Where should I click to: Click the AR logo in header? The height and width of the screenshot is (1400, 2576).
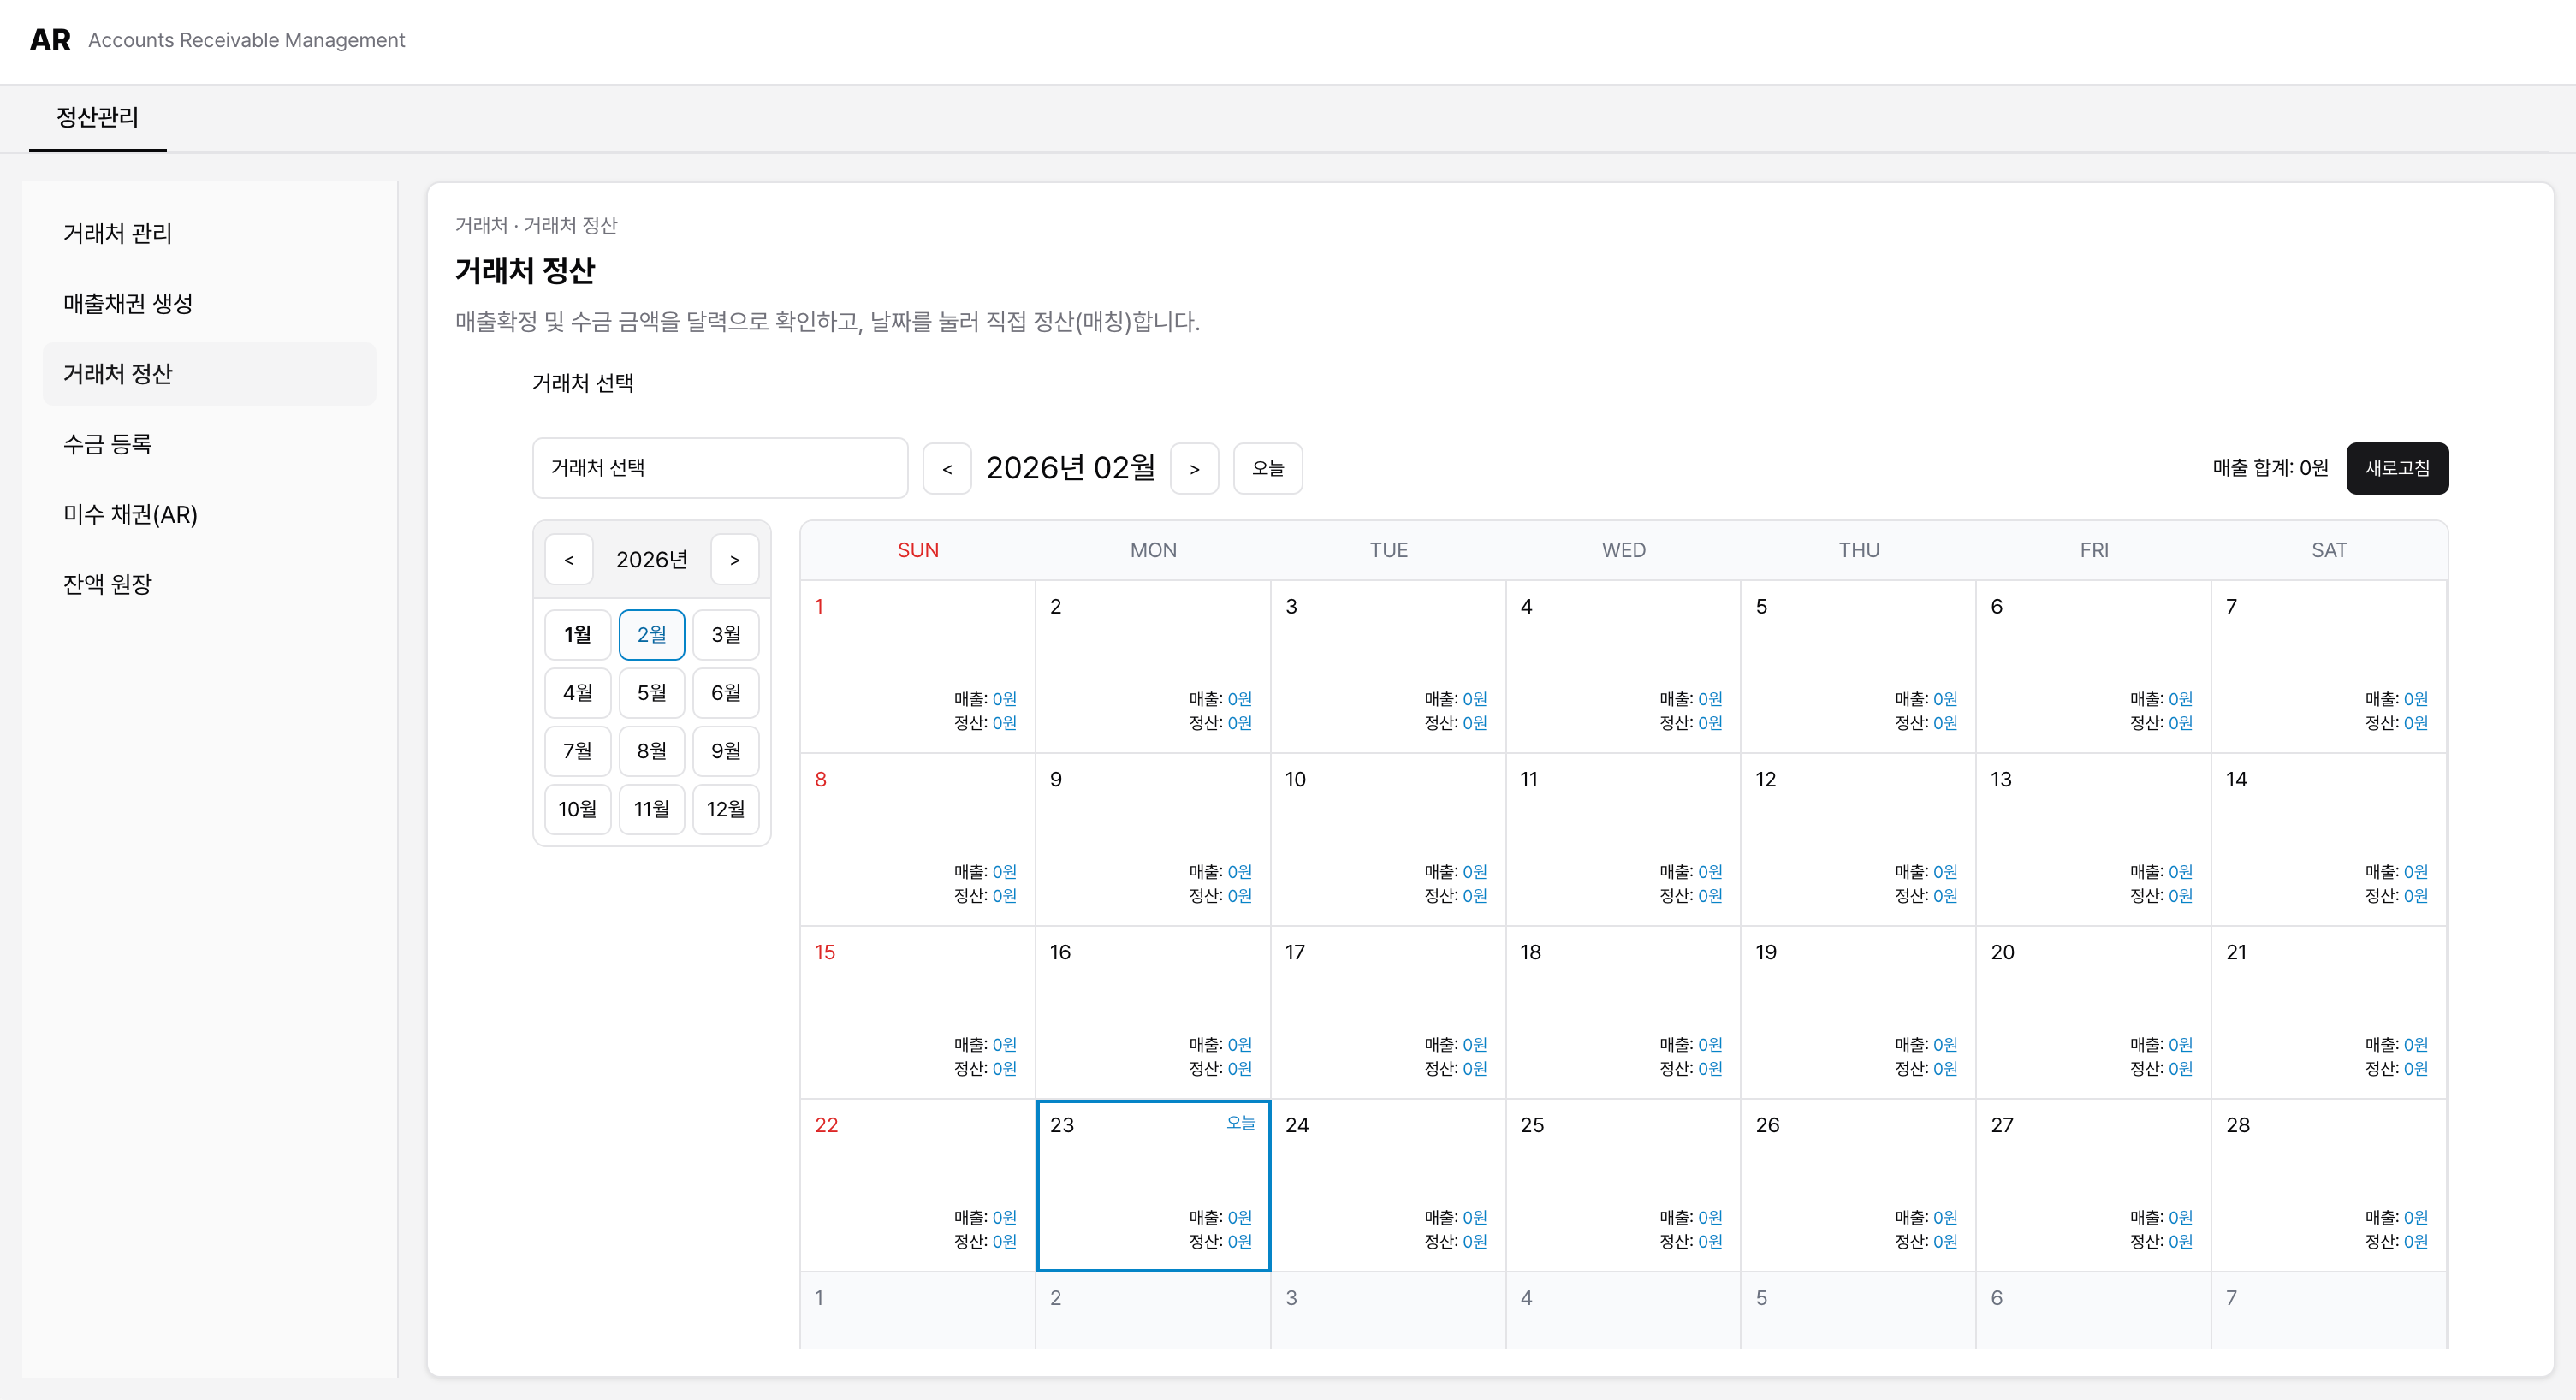point(50,40)
